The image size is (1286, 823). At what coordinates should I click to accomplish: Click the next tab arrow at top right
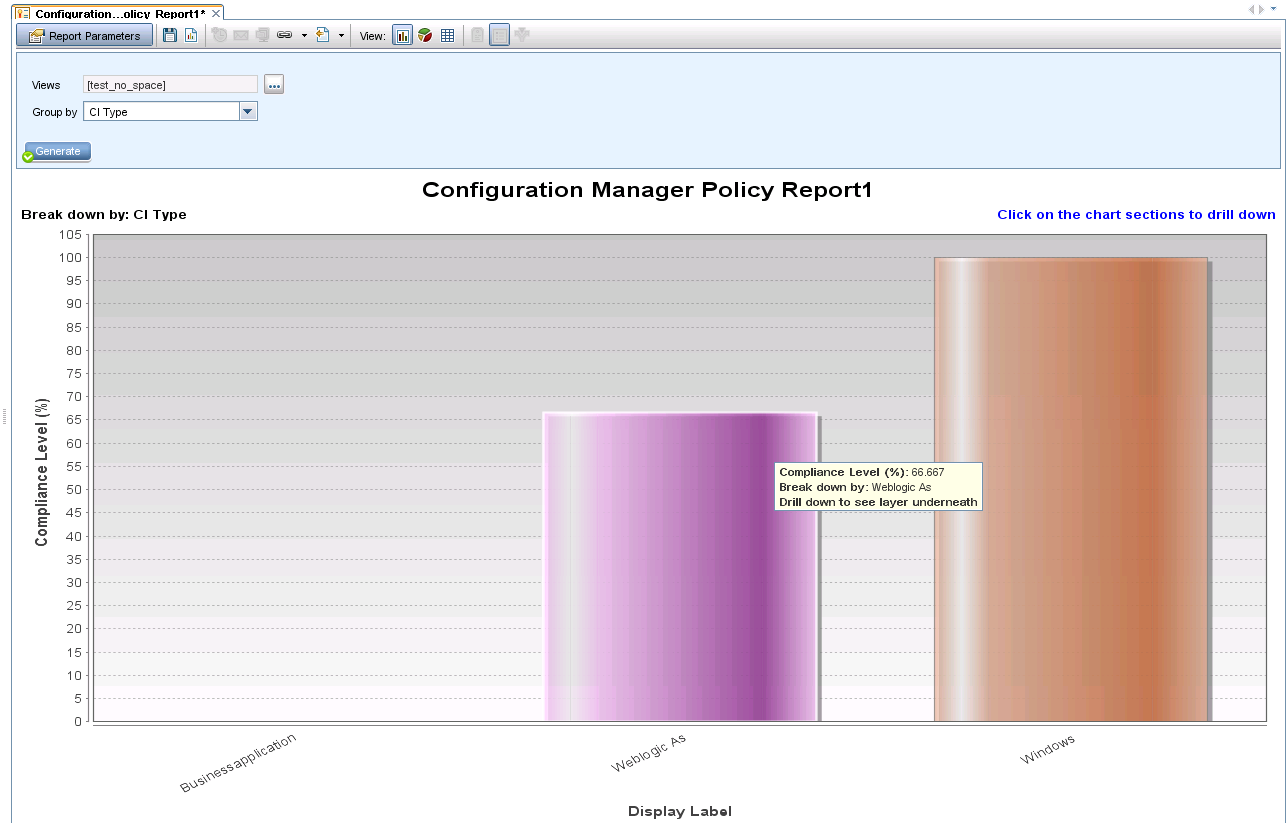pyautogui.click(x=1261, y=9)
